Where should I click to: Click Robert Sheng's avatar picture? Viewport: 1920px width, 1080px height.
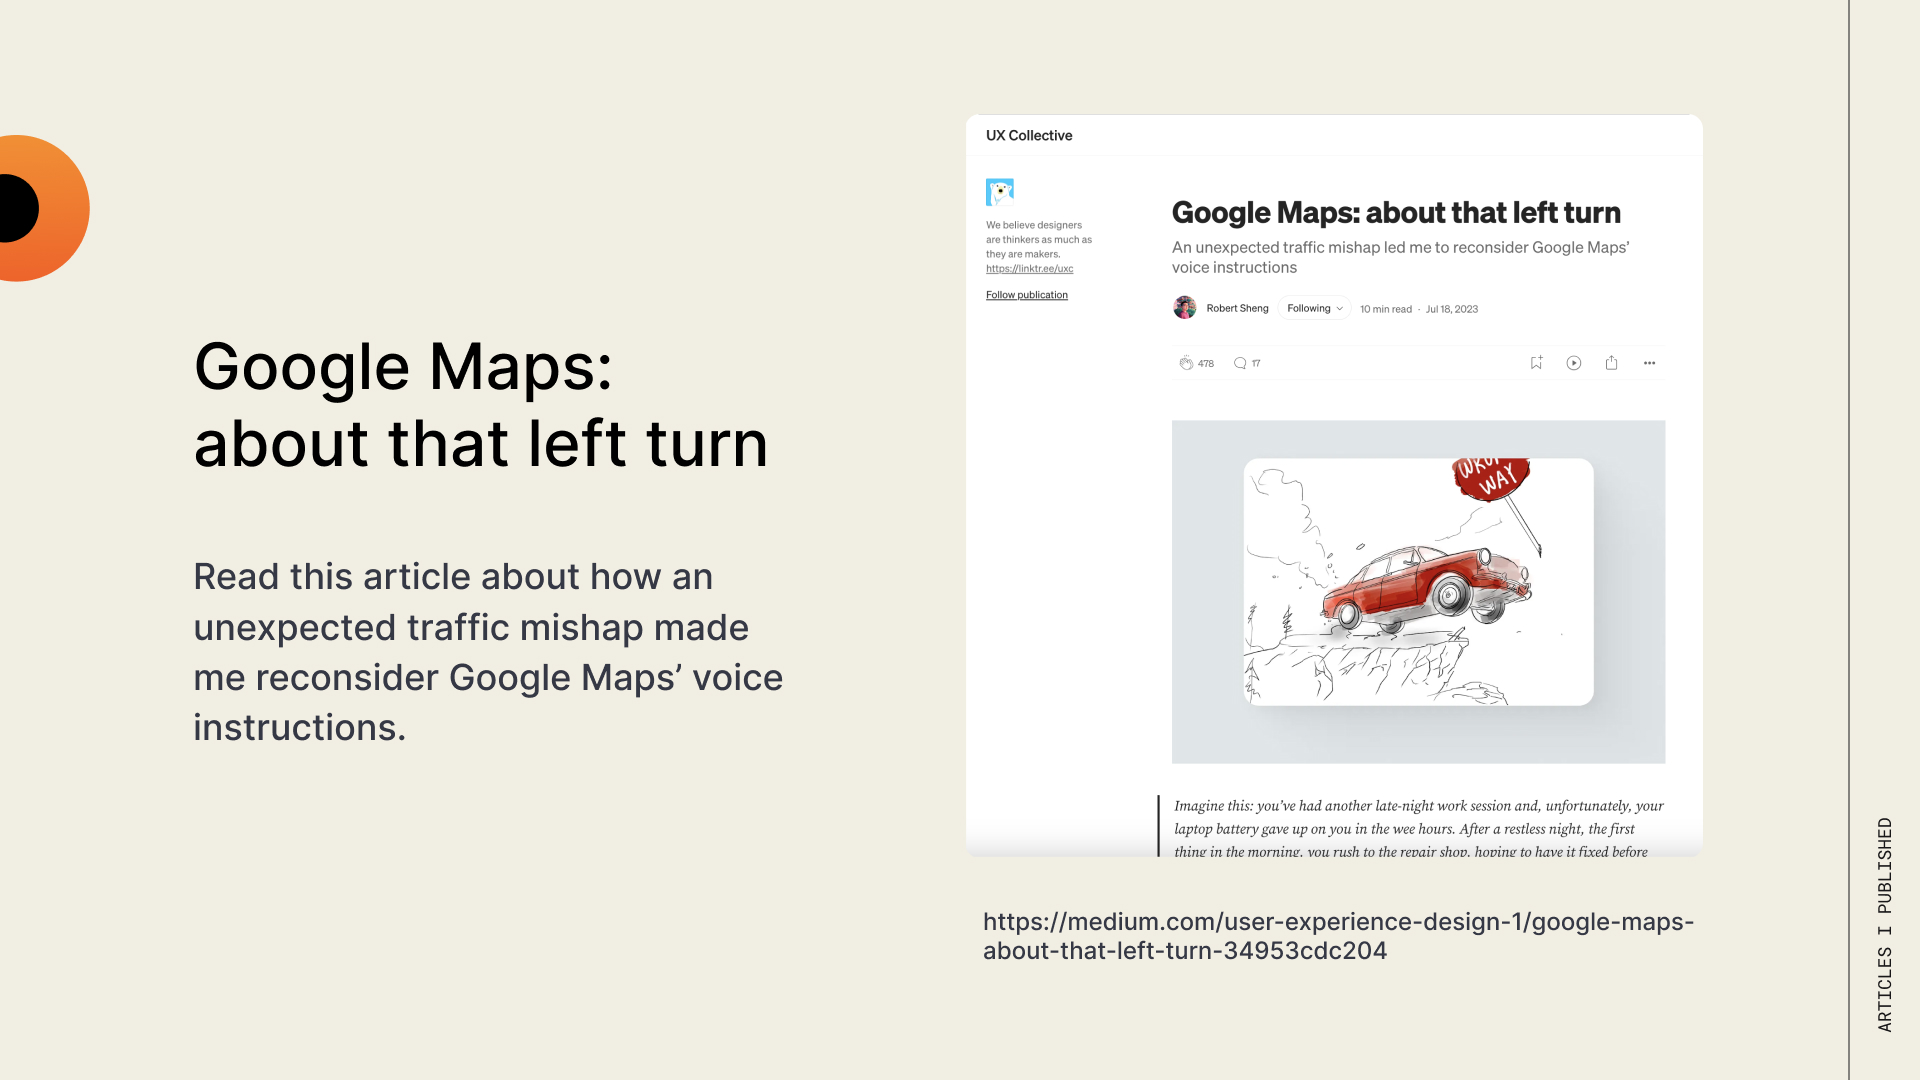1185,308
